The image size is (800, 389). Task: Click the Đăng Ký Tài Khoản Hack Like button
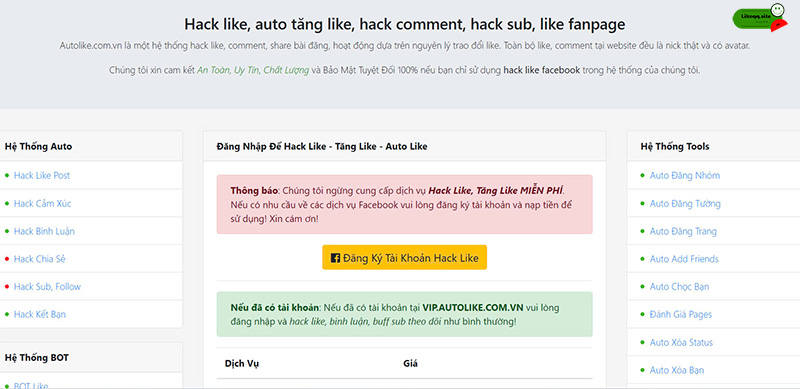405,257
